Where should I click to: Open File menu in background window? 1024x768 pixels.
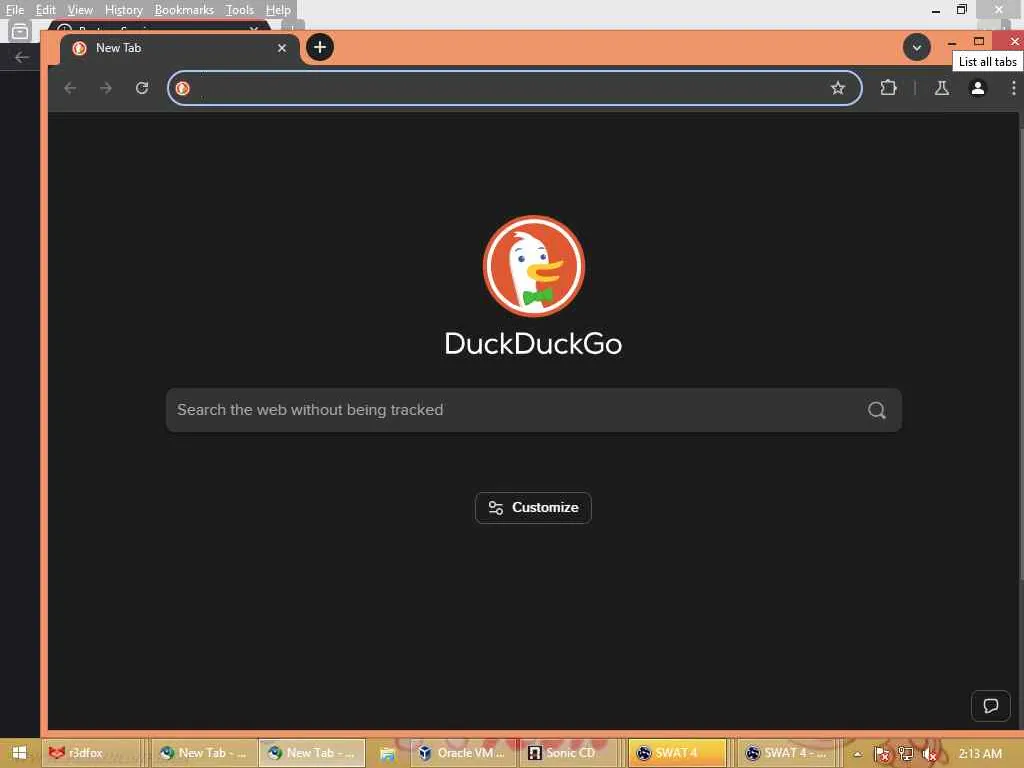[x=14, y=10]
